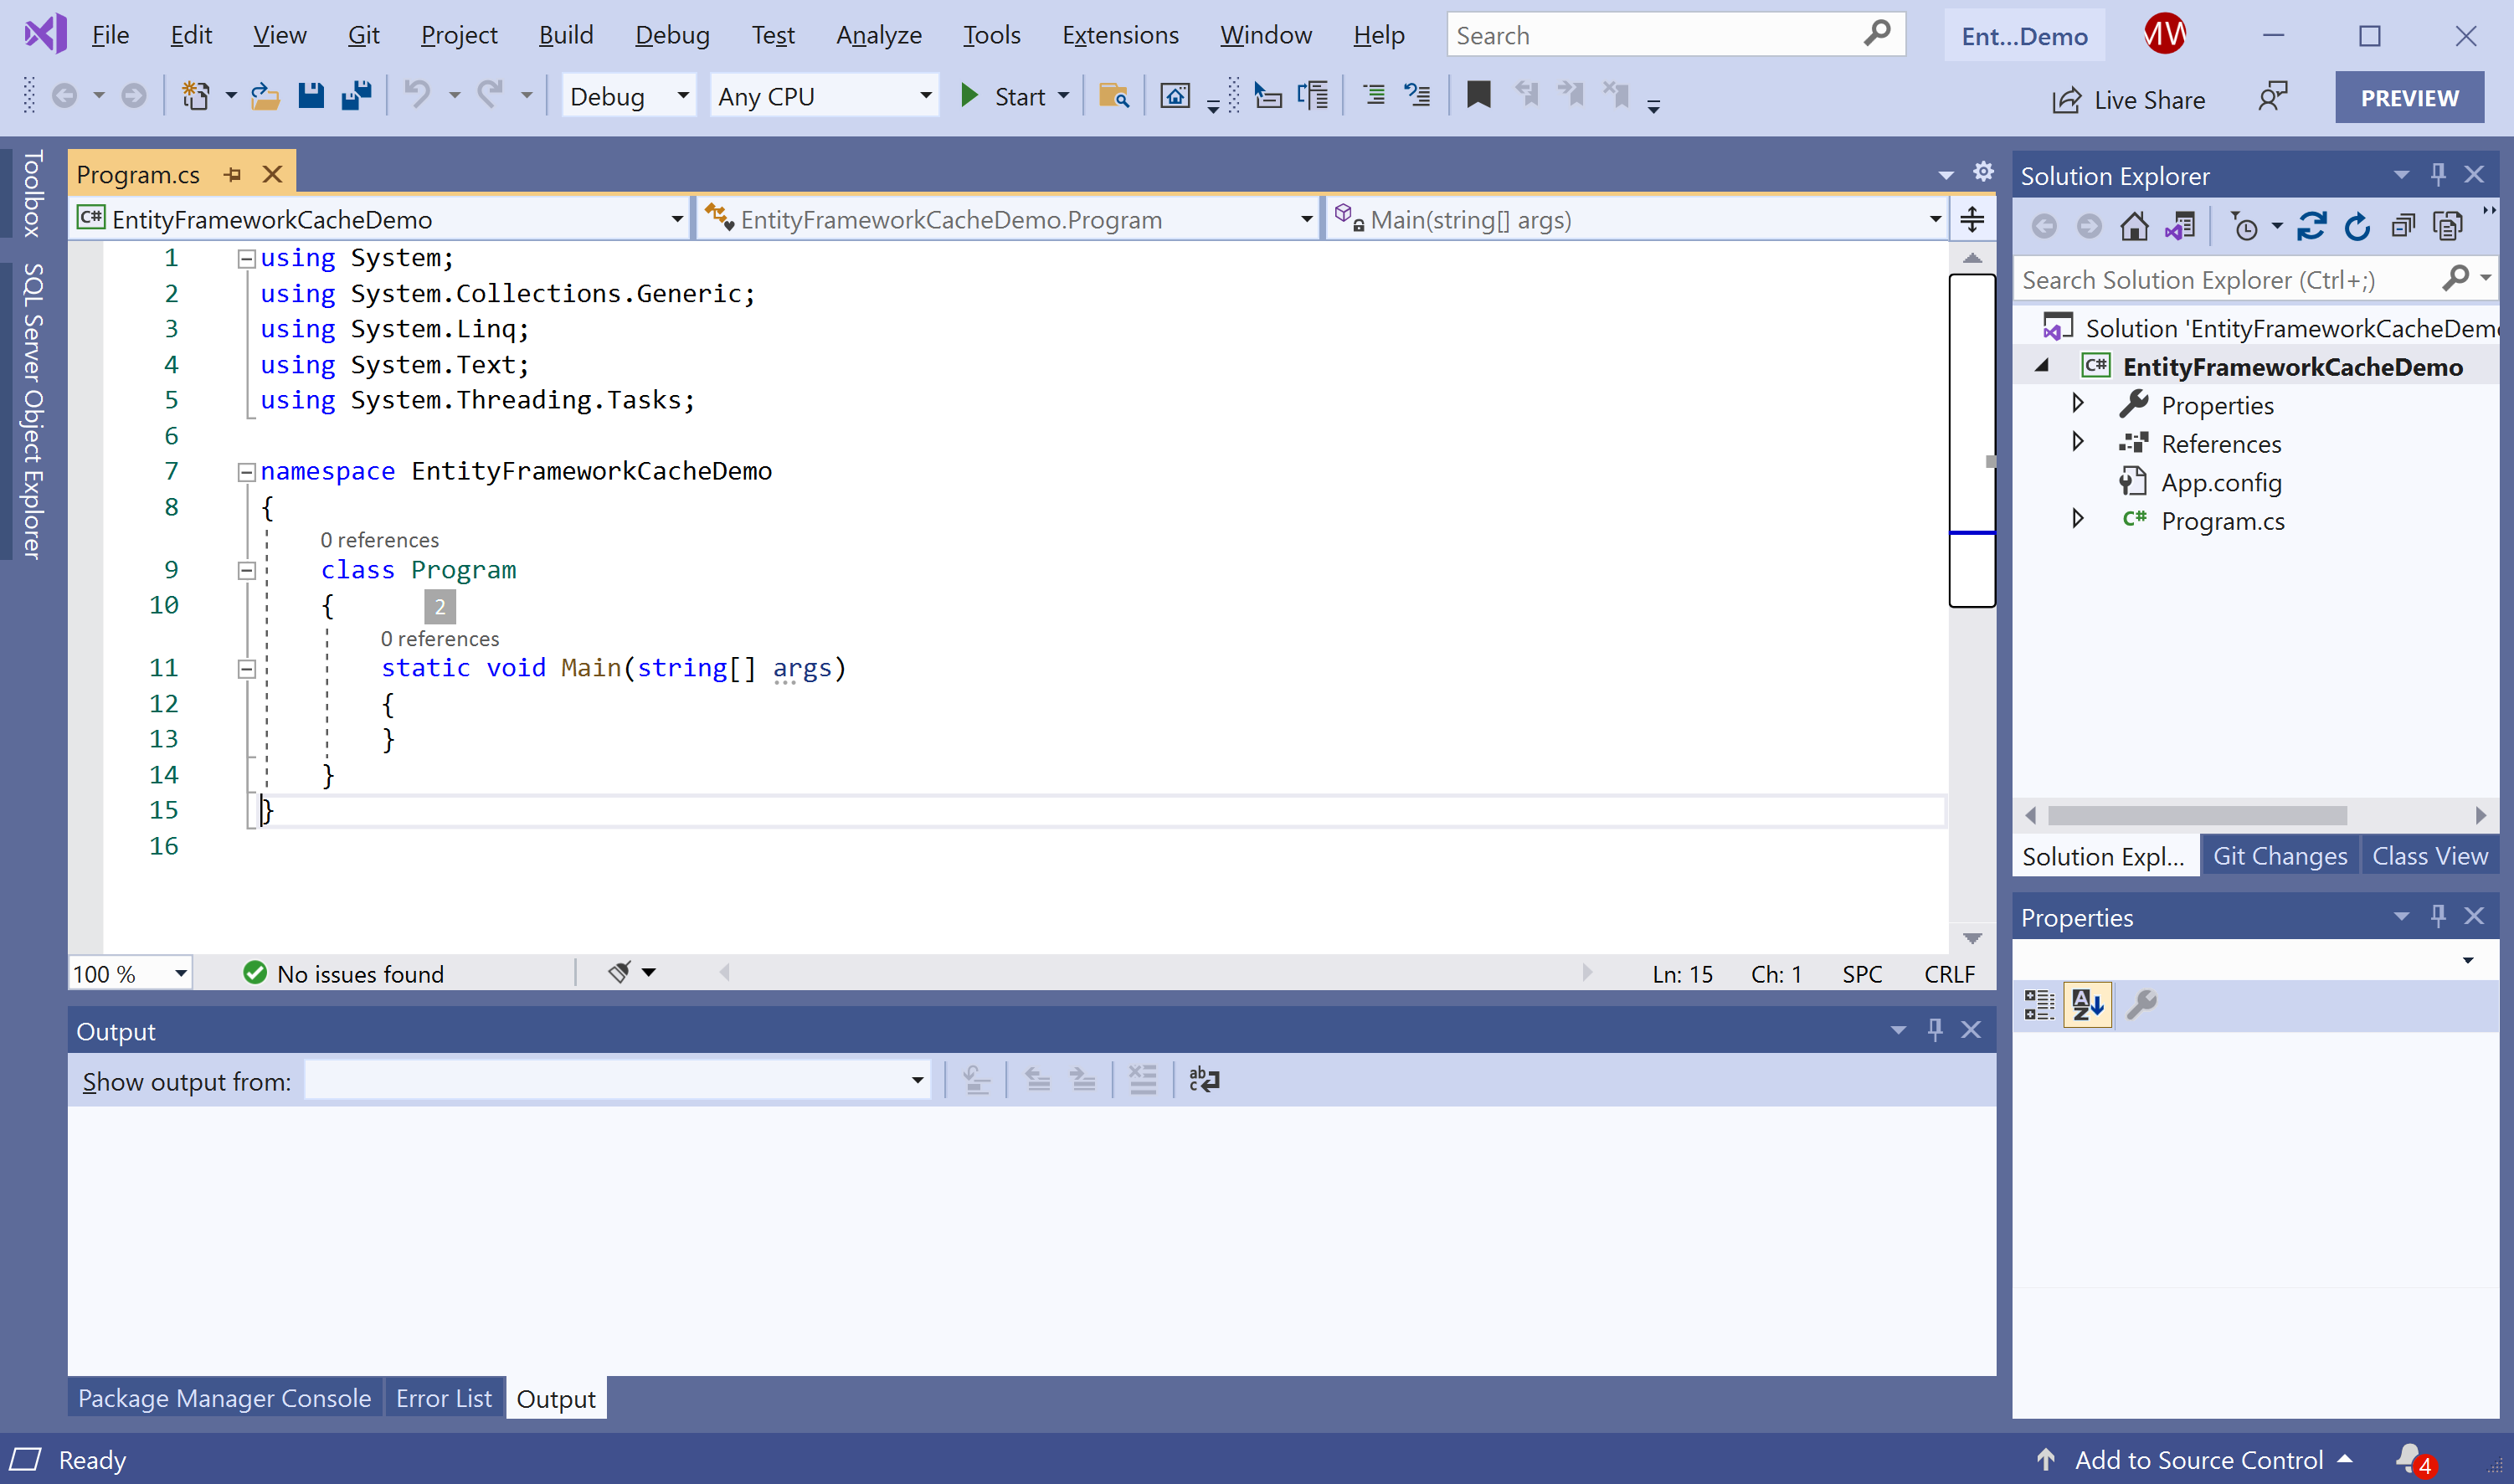Click the Send Feedback icon near Live Share
The width and height of the screenshot is (2514, 1484).
tap(2272, 98)
